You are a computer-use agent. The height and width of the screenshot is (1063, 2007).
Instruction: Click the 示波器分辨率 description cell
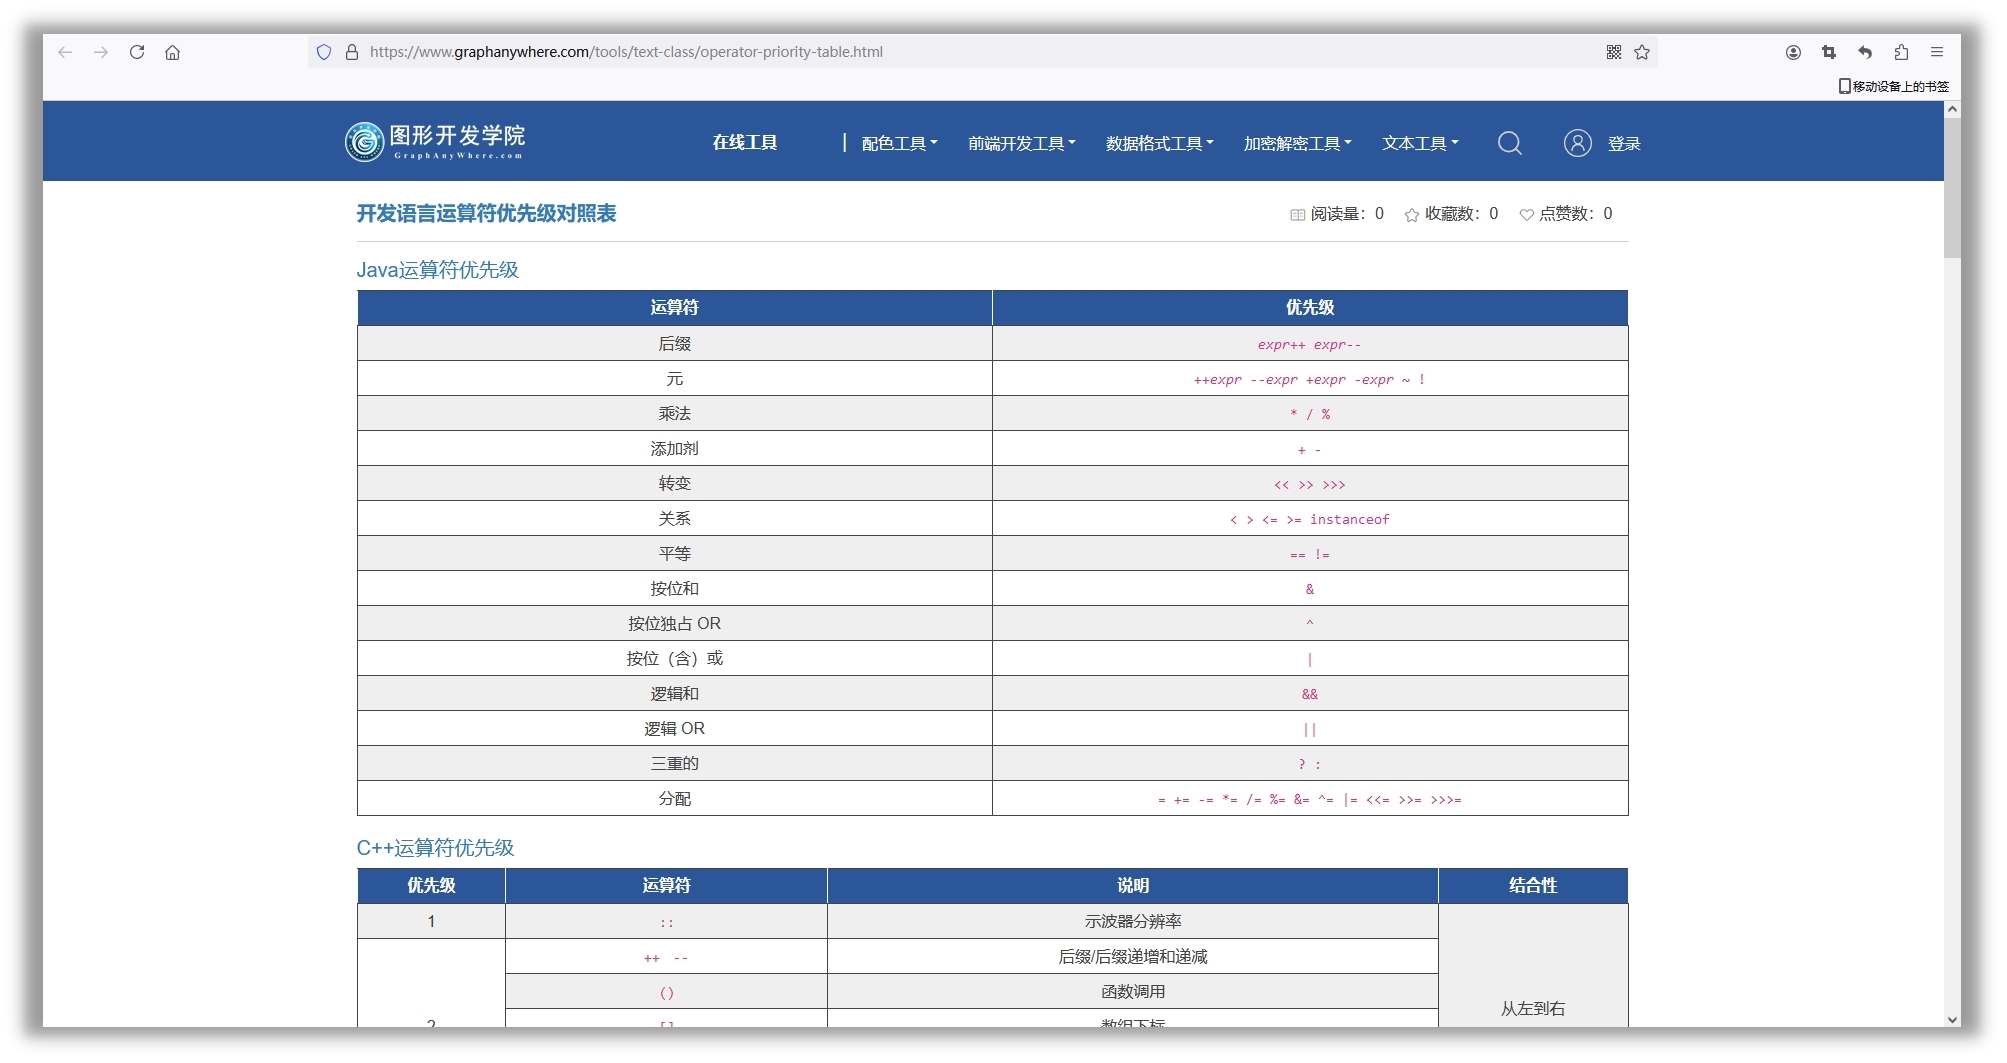pyautogui.click(x=1133, y=921)
